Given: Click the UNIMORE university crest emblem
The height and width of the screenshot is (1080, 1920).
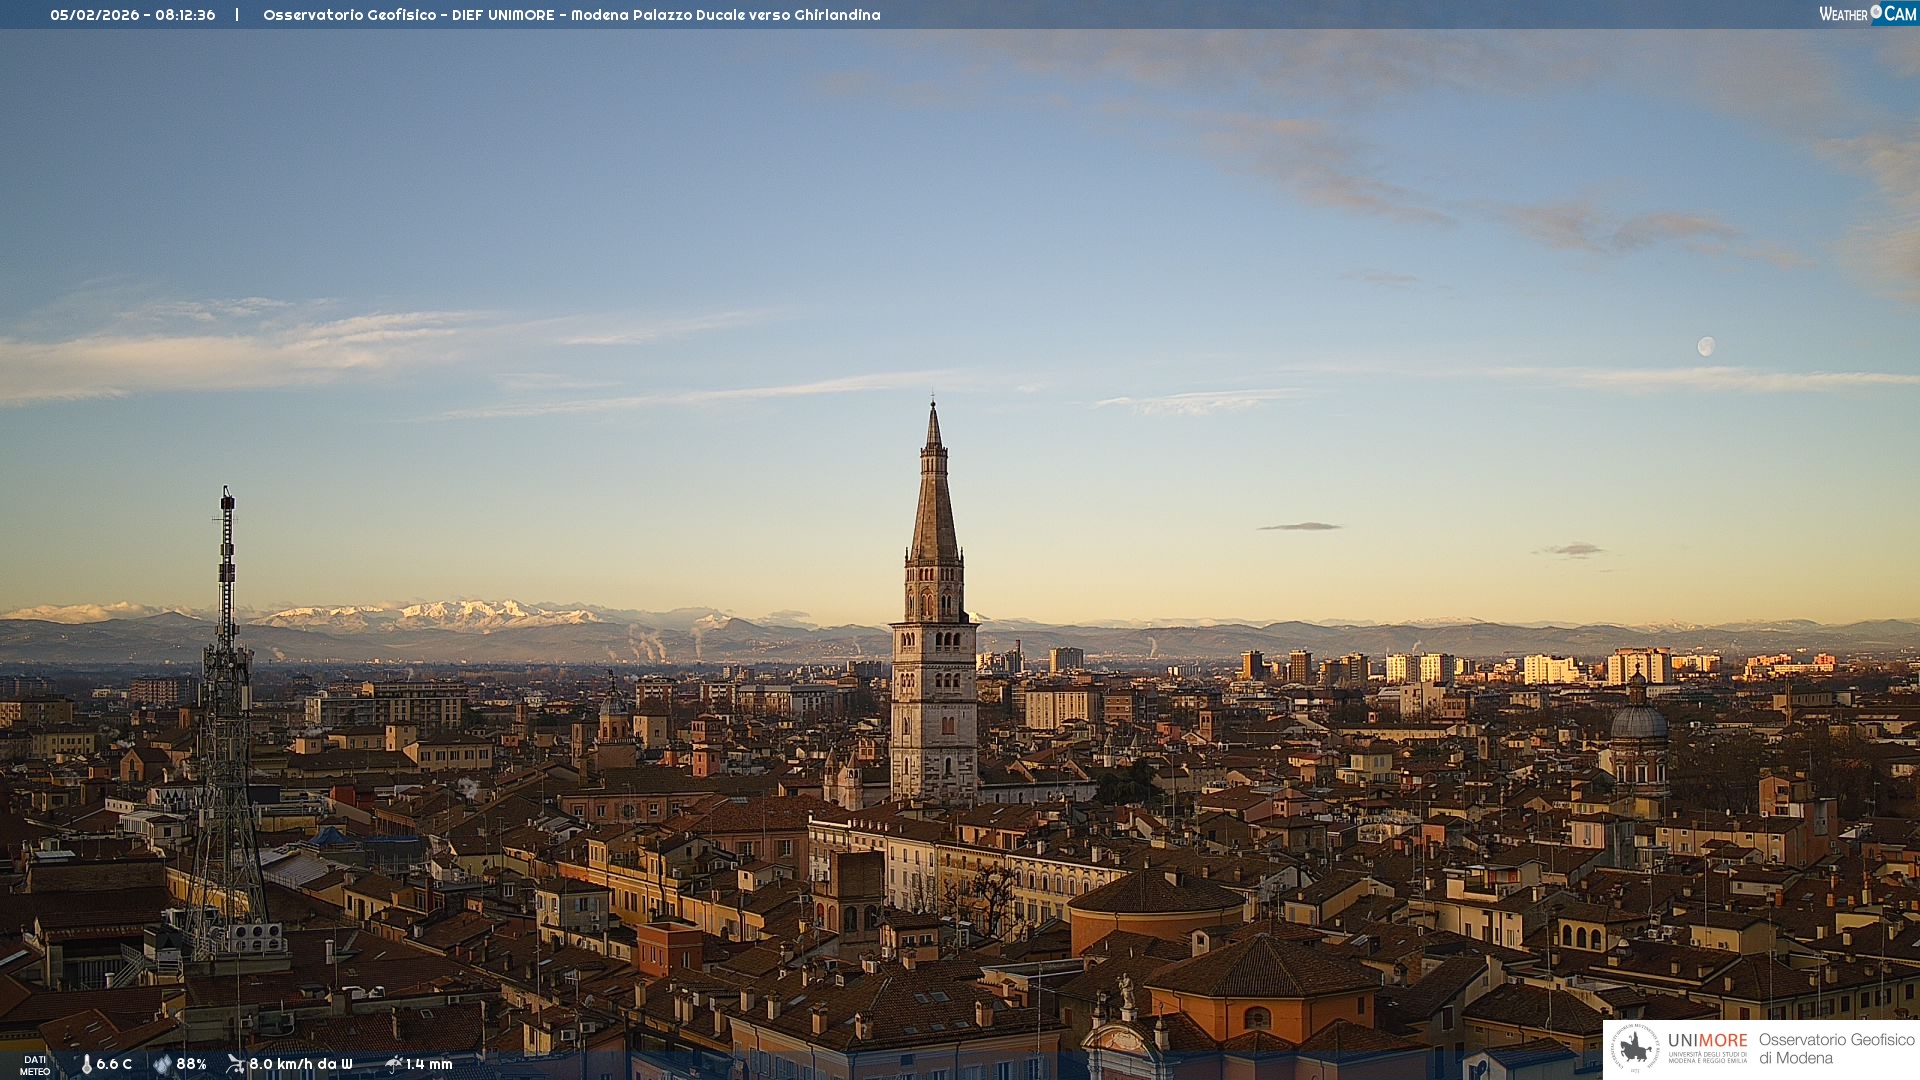Looking at the screenshot, I should (1635, 1049).
